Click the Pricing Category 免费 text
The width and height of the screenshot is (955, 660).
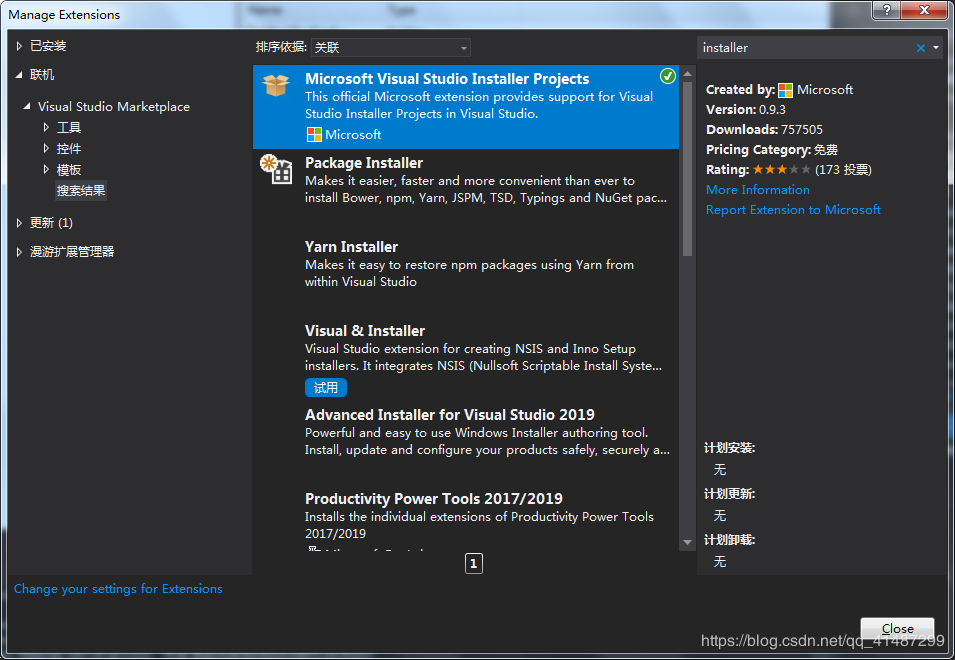coord(772,150)
